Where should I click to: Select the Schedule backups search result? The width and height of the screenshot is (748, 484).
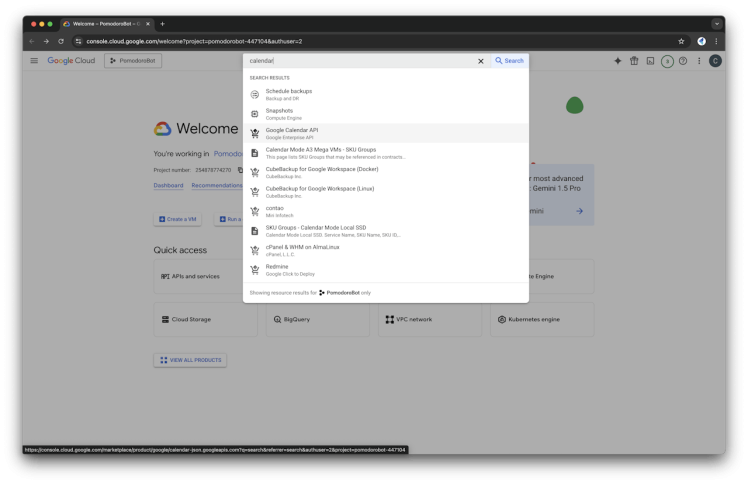coord(385,94)
